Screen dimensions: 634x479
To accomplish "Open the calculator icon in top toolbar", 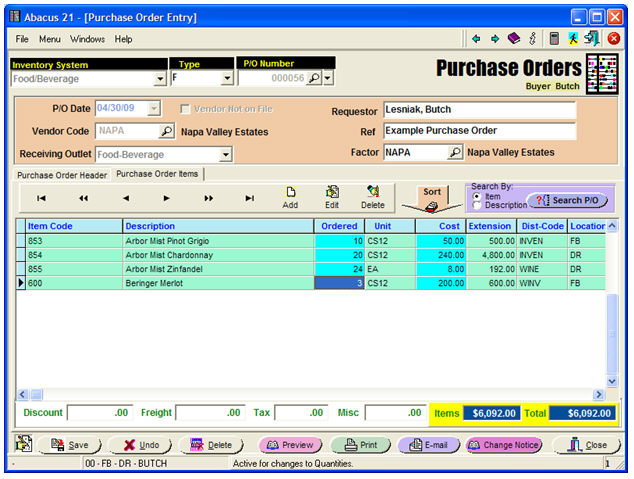I will pos(553,38).
